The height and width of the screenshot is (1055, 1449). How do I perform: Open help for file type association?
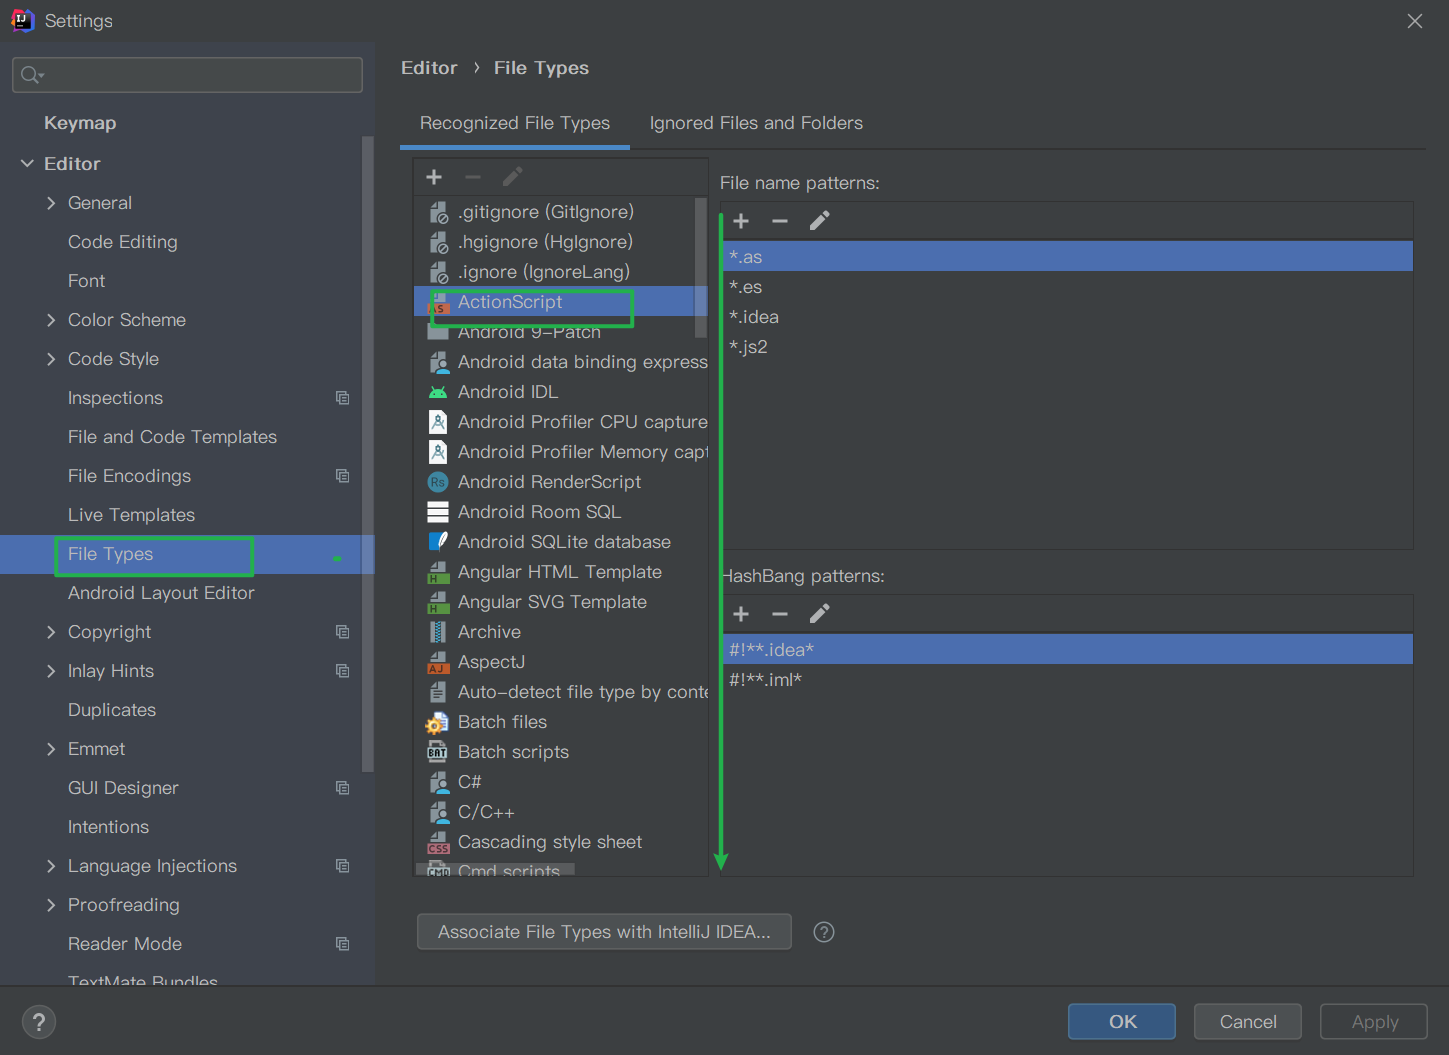point(824,932)
